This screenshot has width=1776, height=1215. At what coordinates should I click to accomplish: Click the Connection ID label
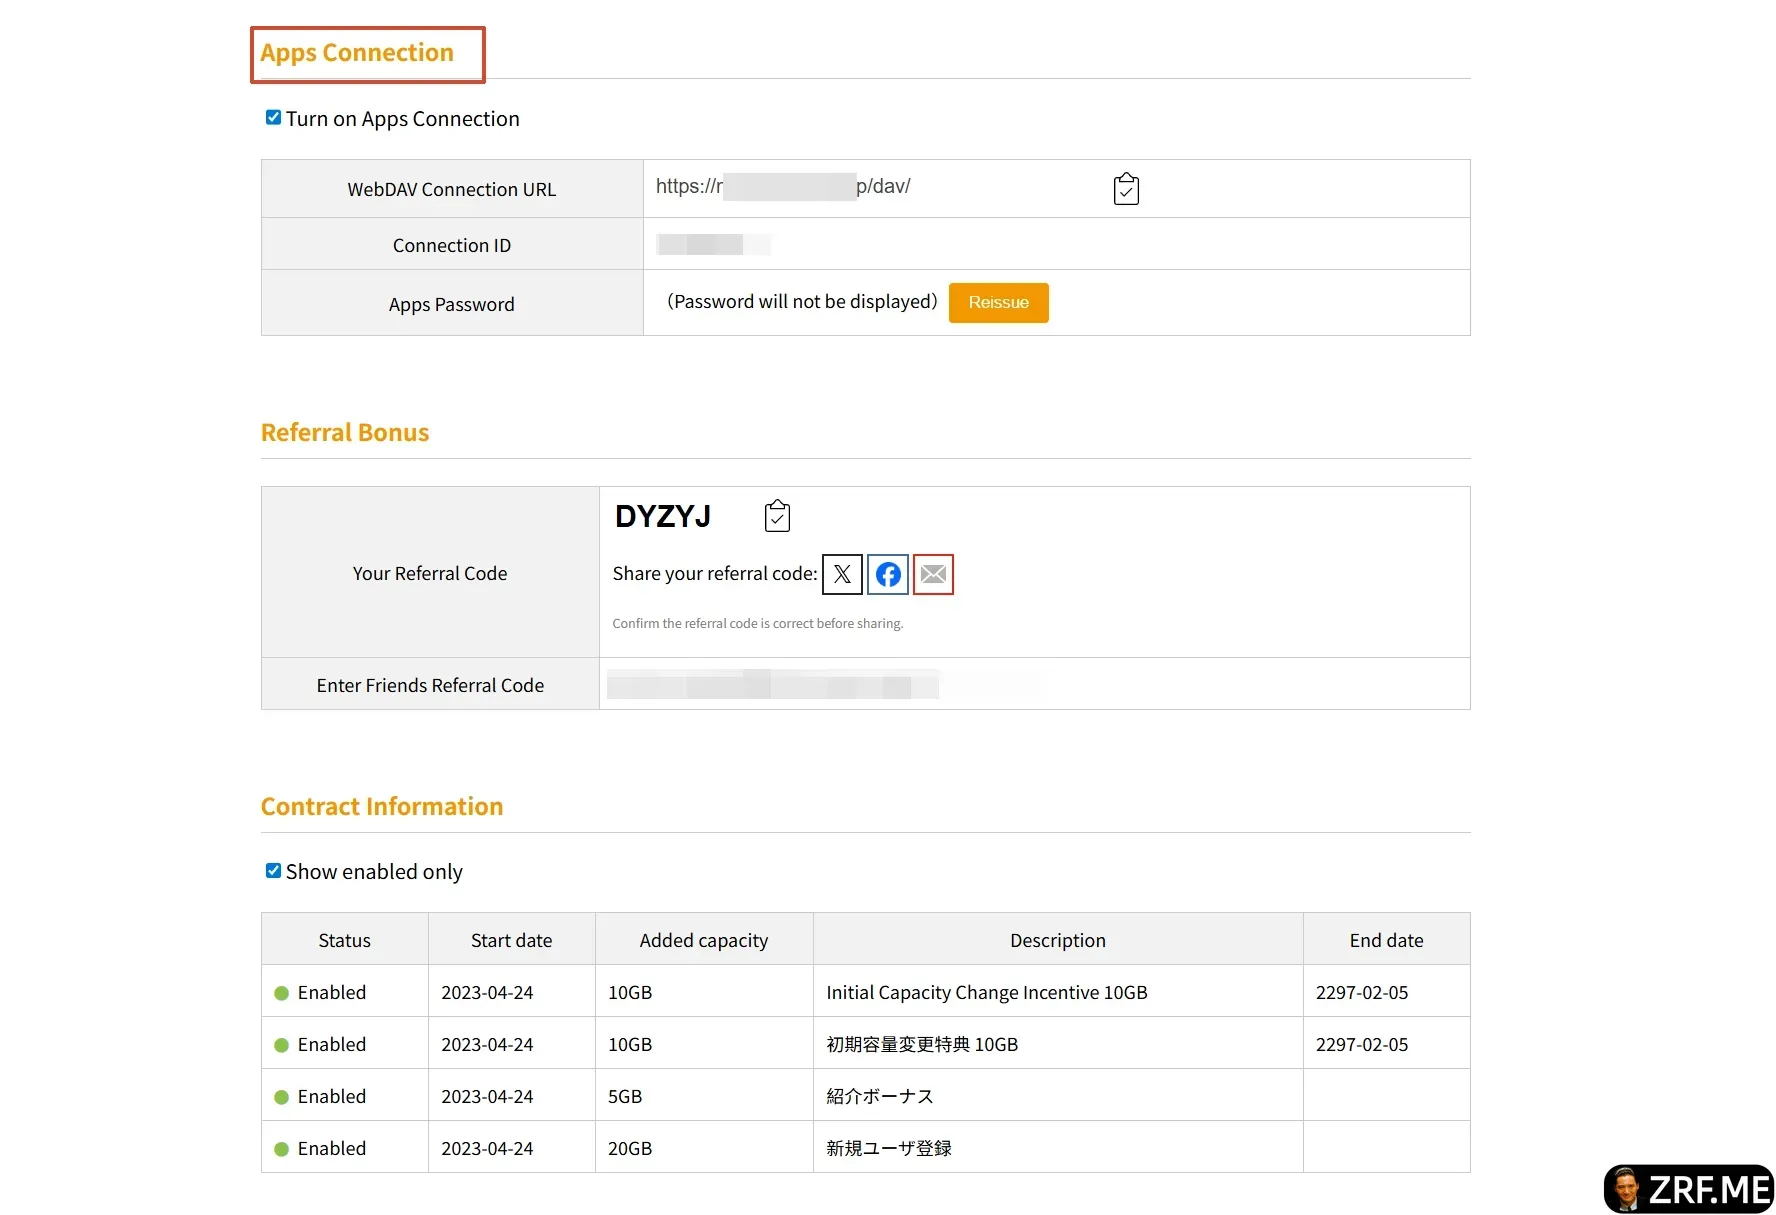point(452,245)
